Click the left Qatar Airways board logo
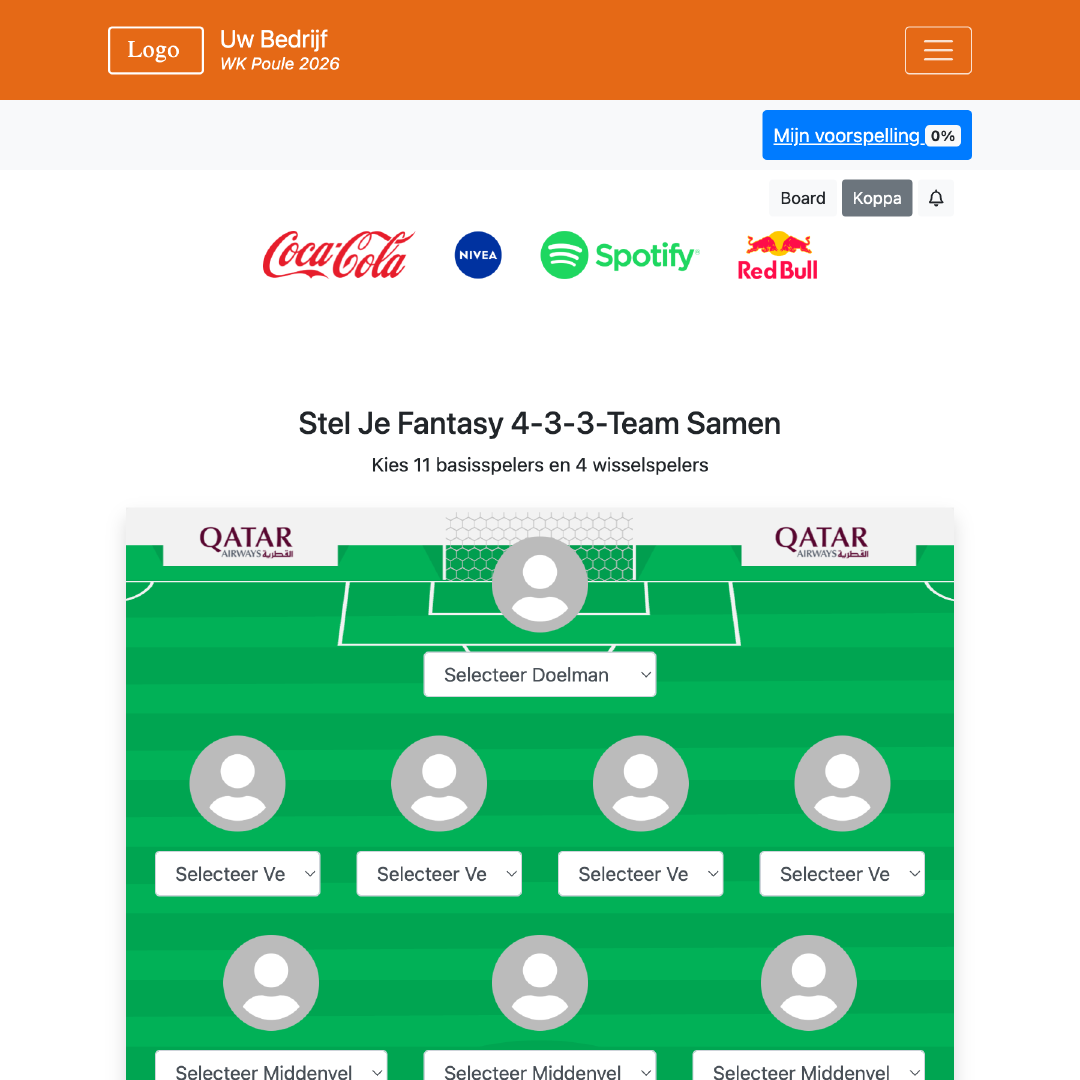The height and width of the screenshot is (1080, 1080). click(x=245, y=541)
